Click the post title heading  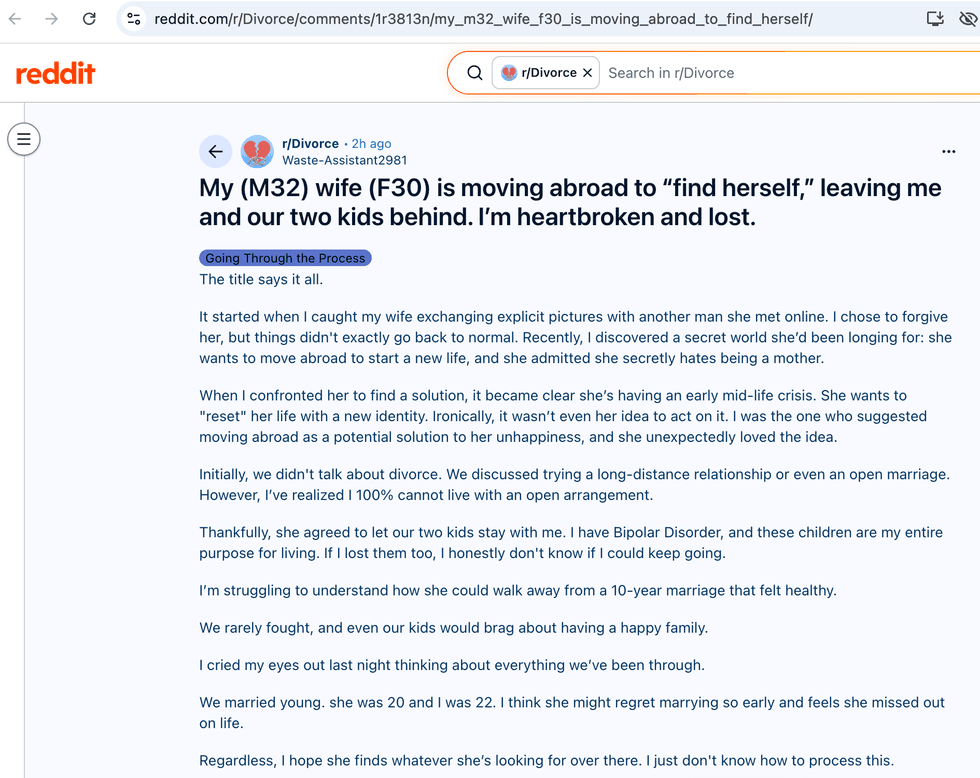point(570,202)
